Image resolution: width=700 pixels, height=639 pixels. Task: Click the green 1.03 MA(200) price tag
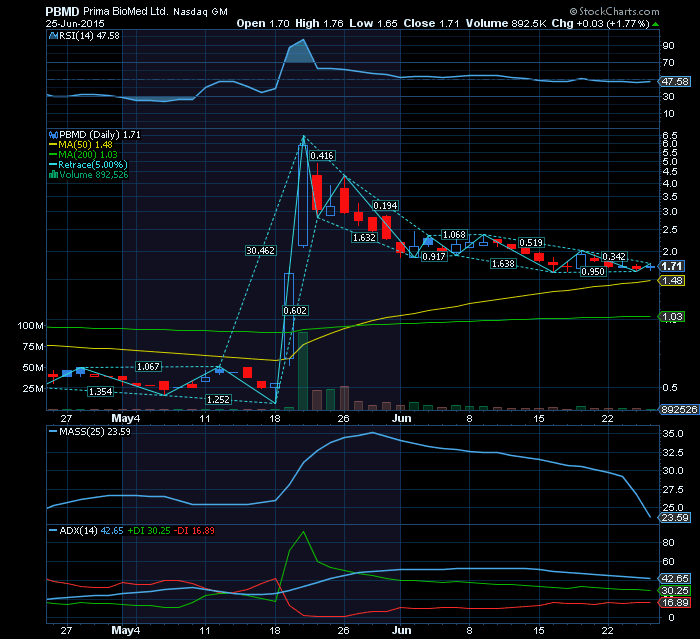tap(672, 317)
